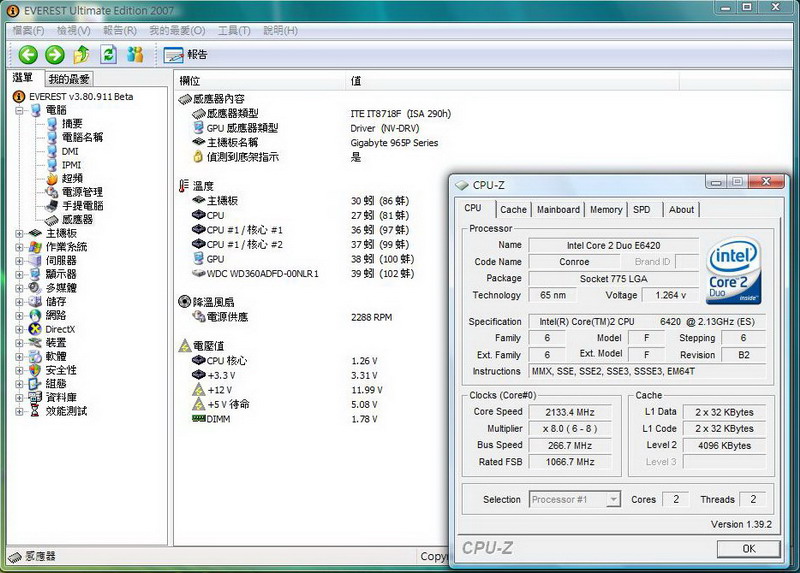Click the shield icon beside 安全性

35,370
